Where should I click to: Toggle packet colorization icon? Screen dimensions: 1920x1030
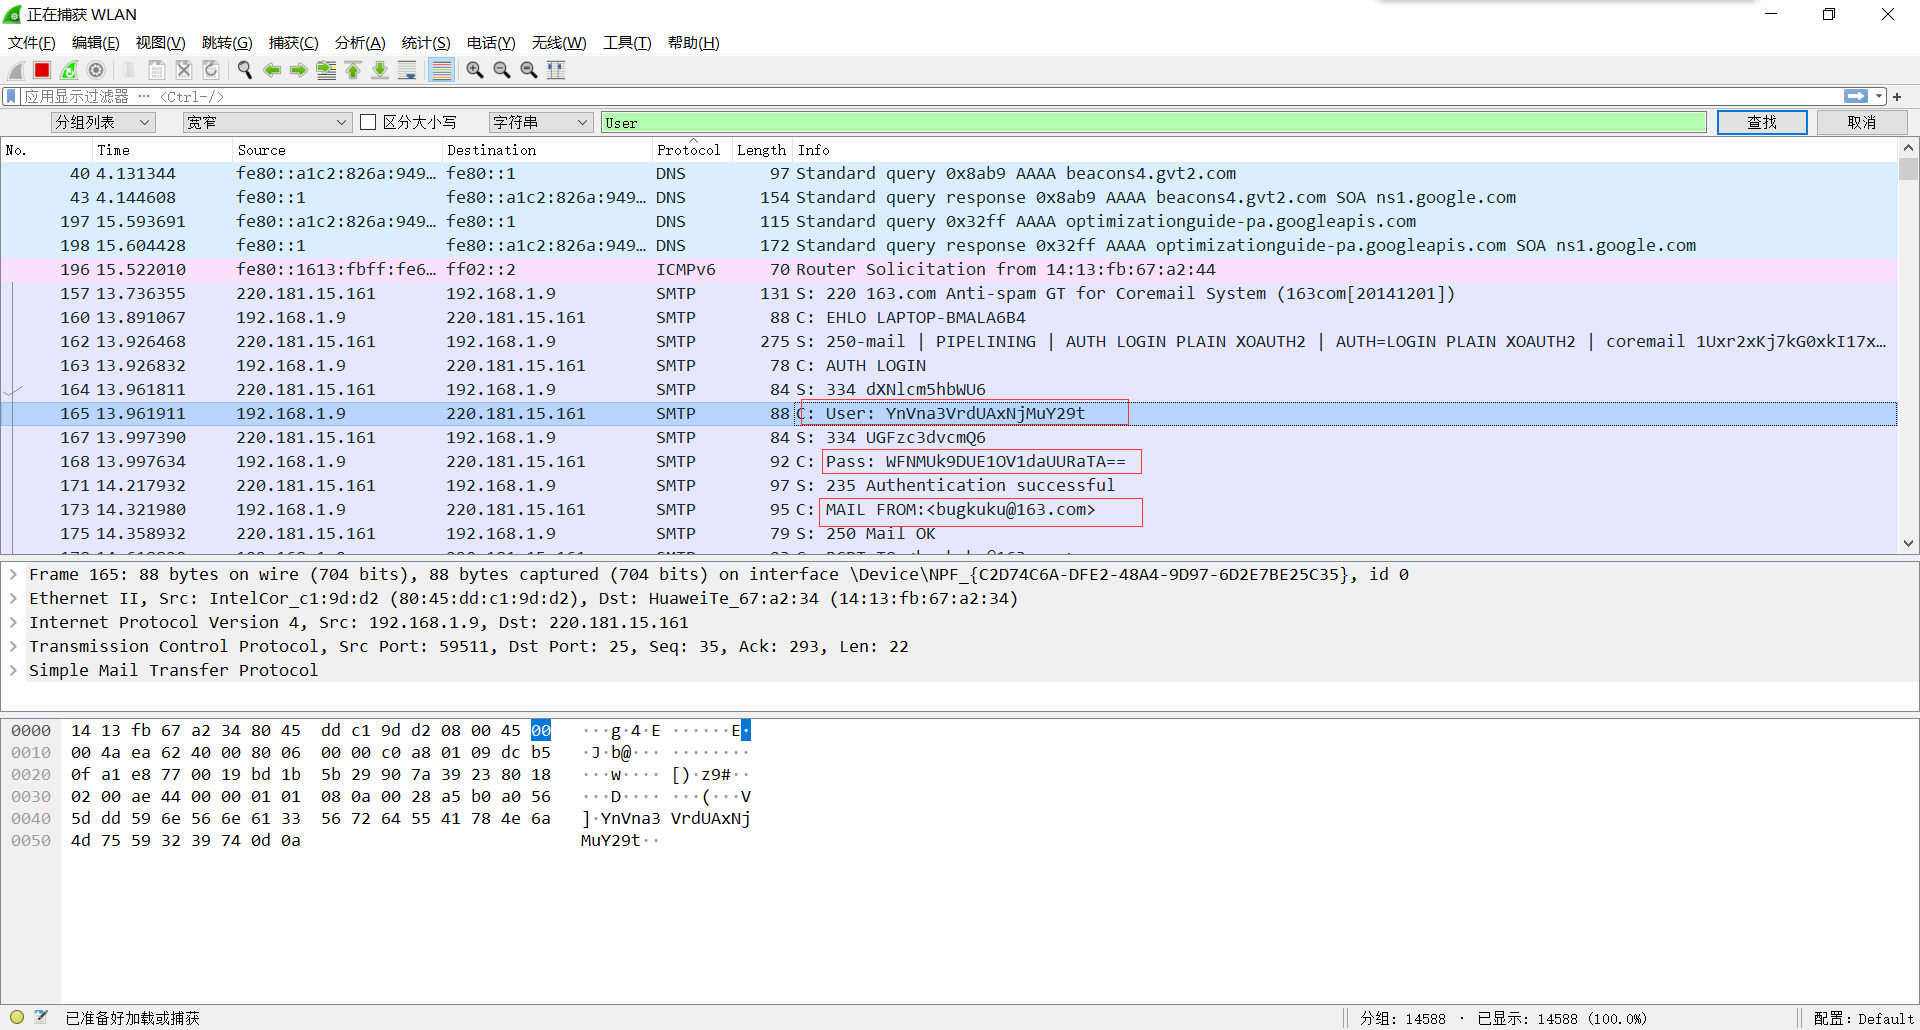tap(441, 70)
